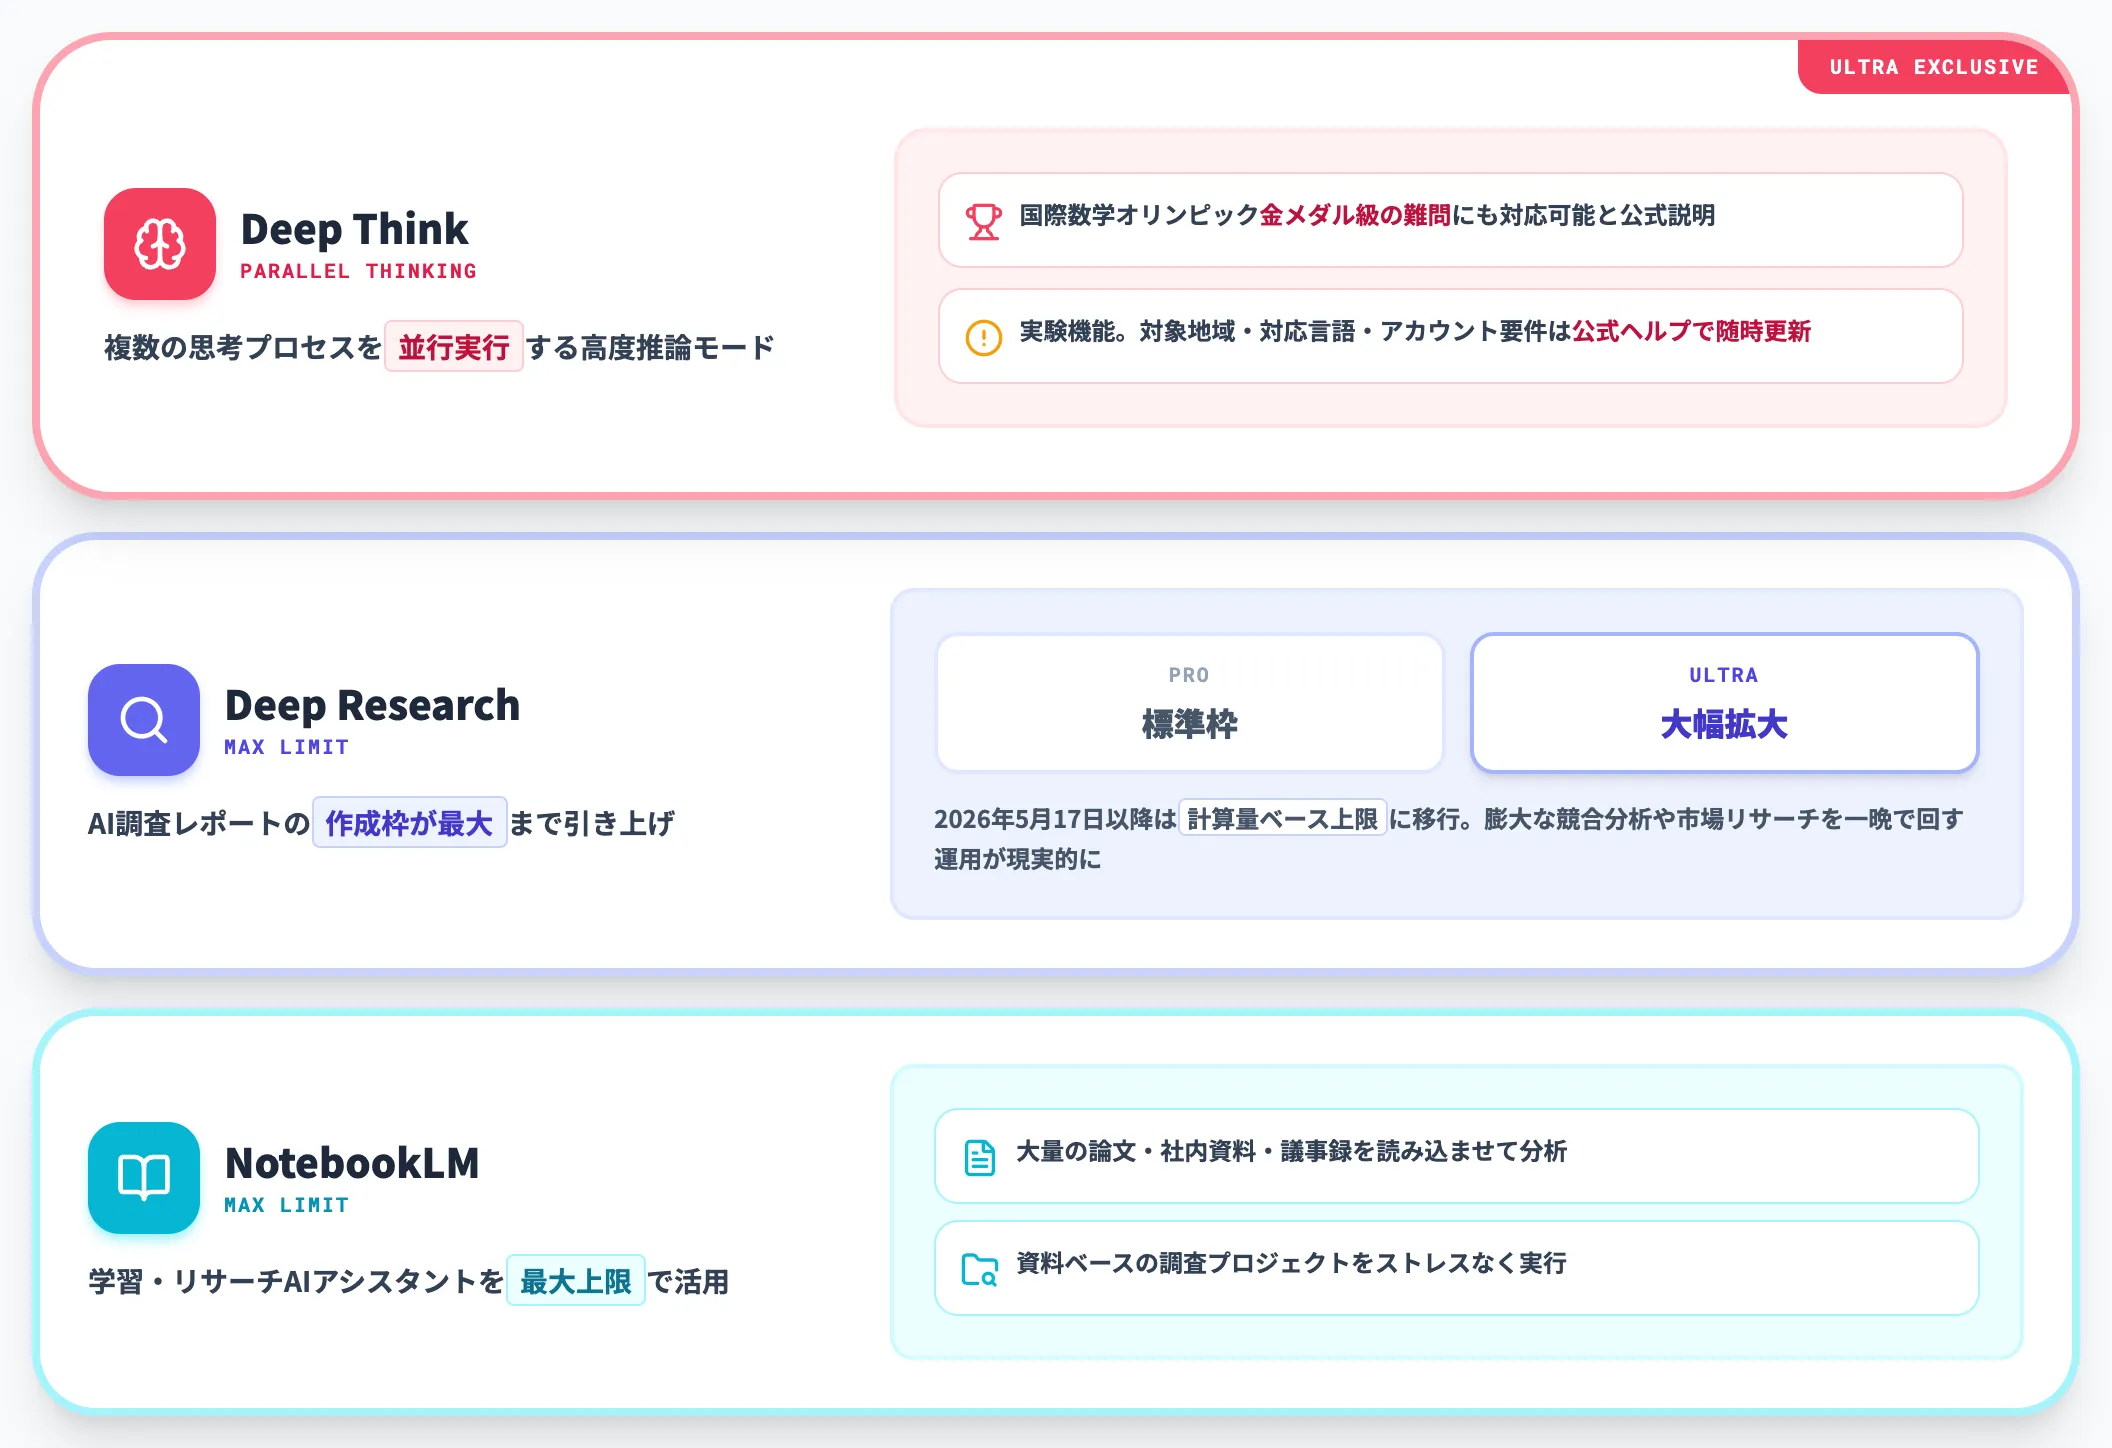Click the 計算量ベース上限 tag
Screen dimensions: 2112x1448
click(x=1282, y=819)
